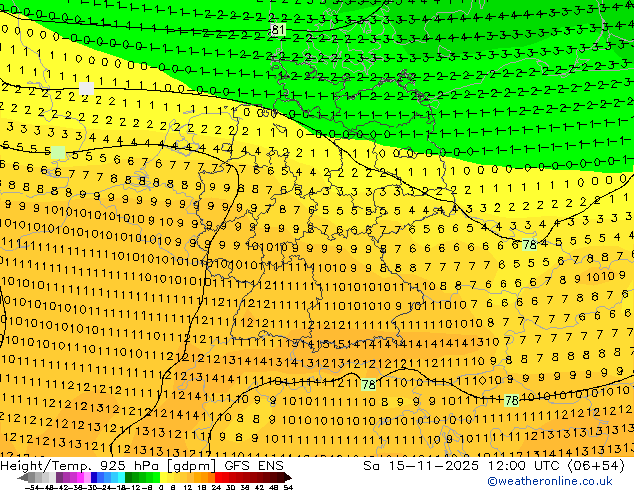Screen dimensions: 634x490
Task: Select the '12:00 UTC' time text
Action: (x=525, y=465)
